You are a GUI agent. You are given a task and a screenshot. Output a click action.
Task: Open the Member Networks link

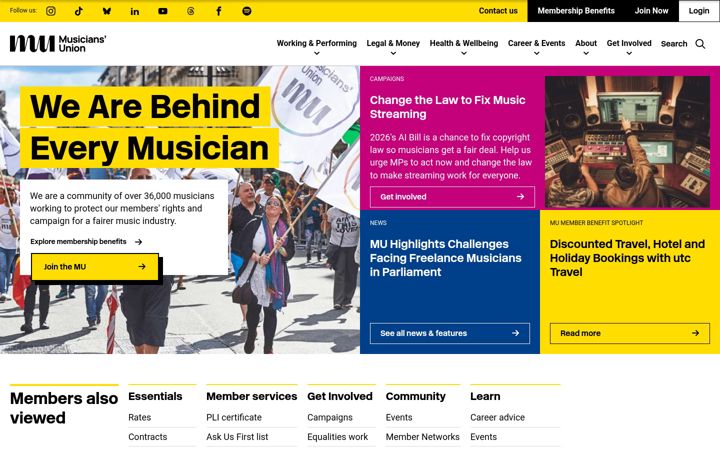pyautogui.click(x=422, y=437)
